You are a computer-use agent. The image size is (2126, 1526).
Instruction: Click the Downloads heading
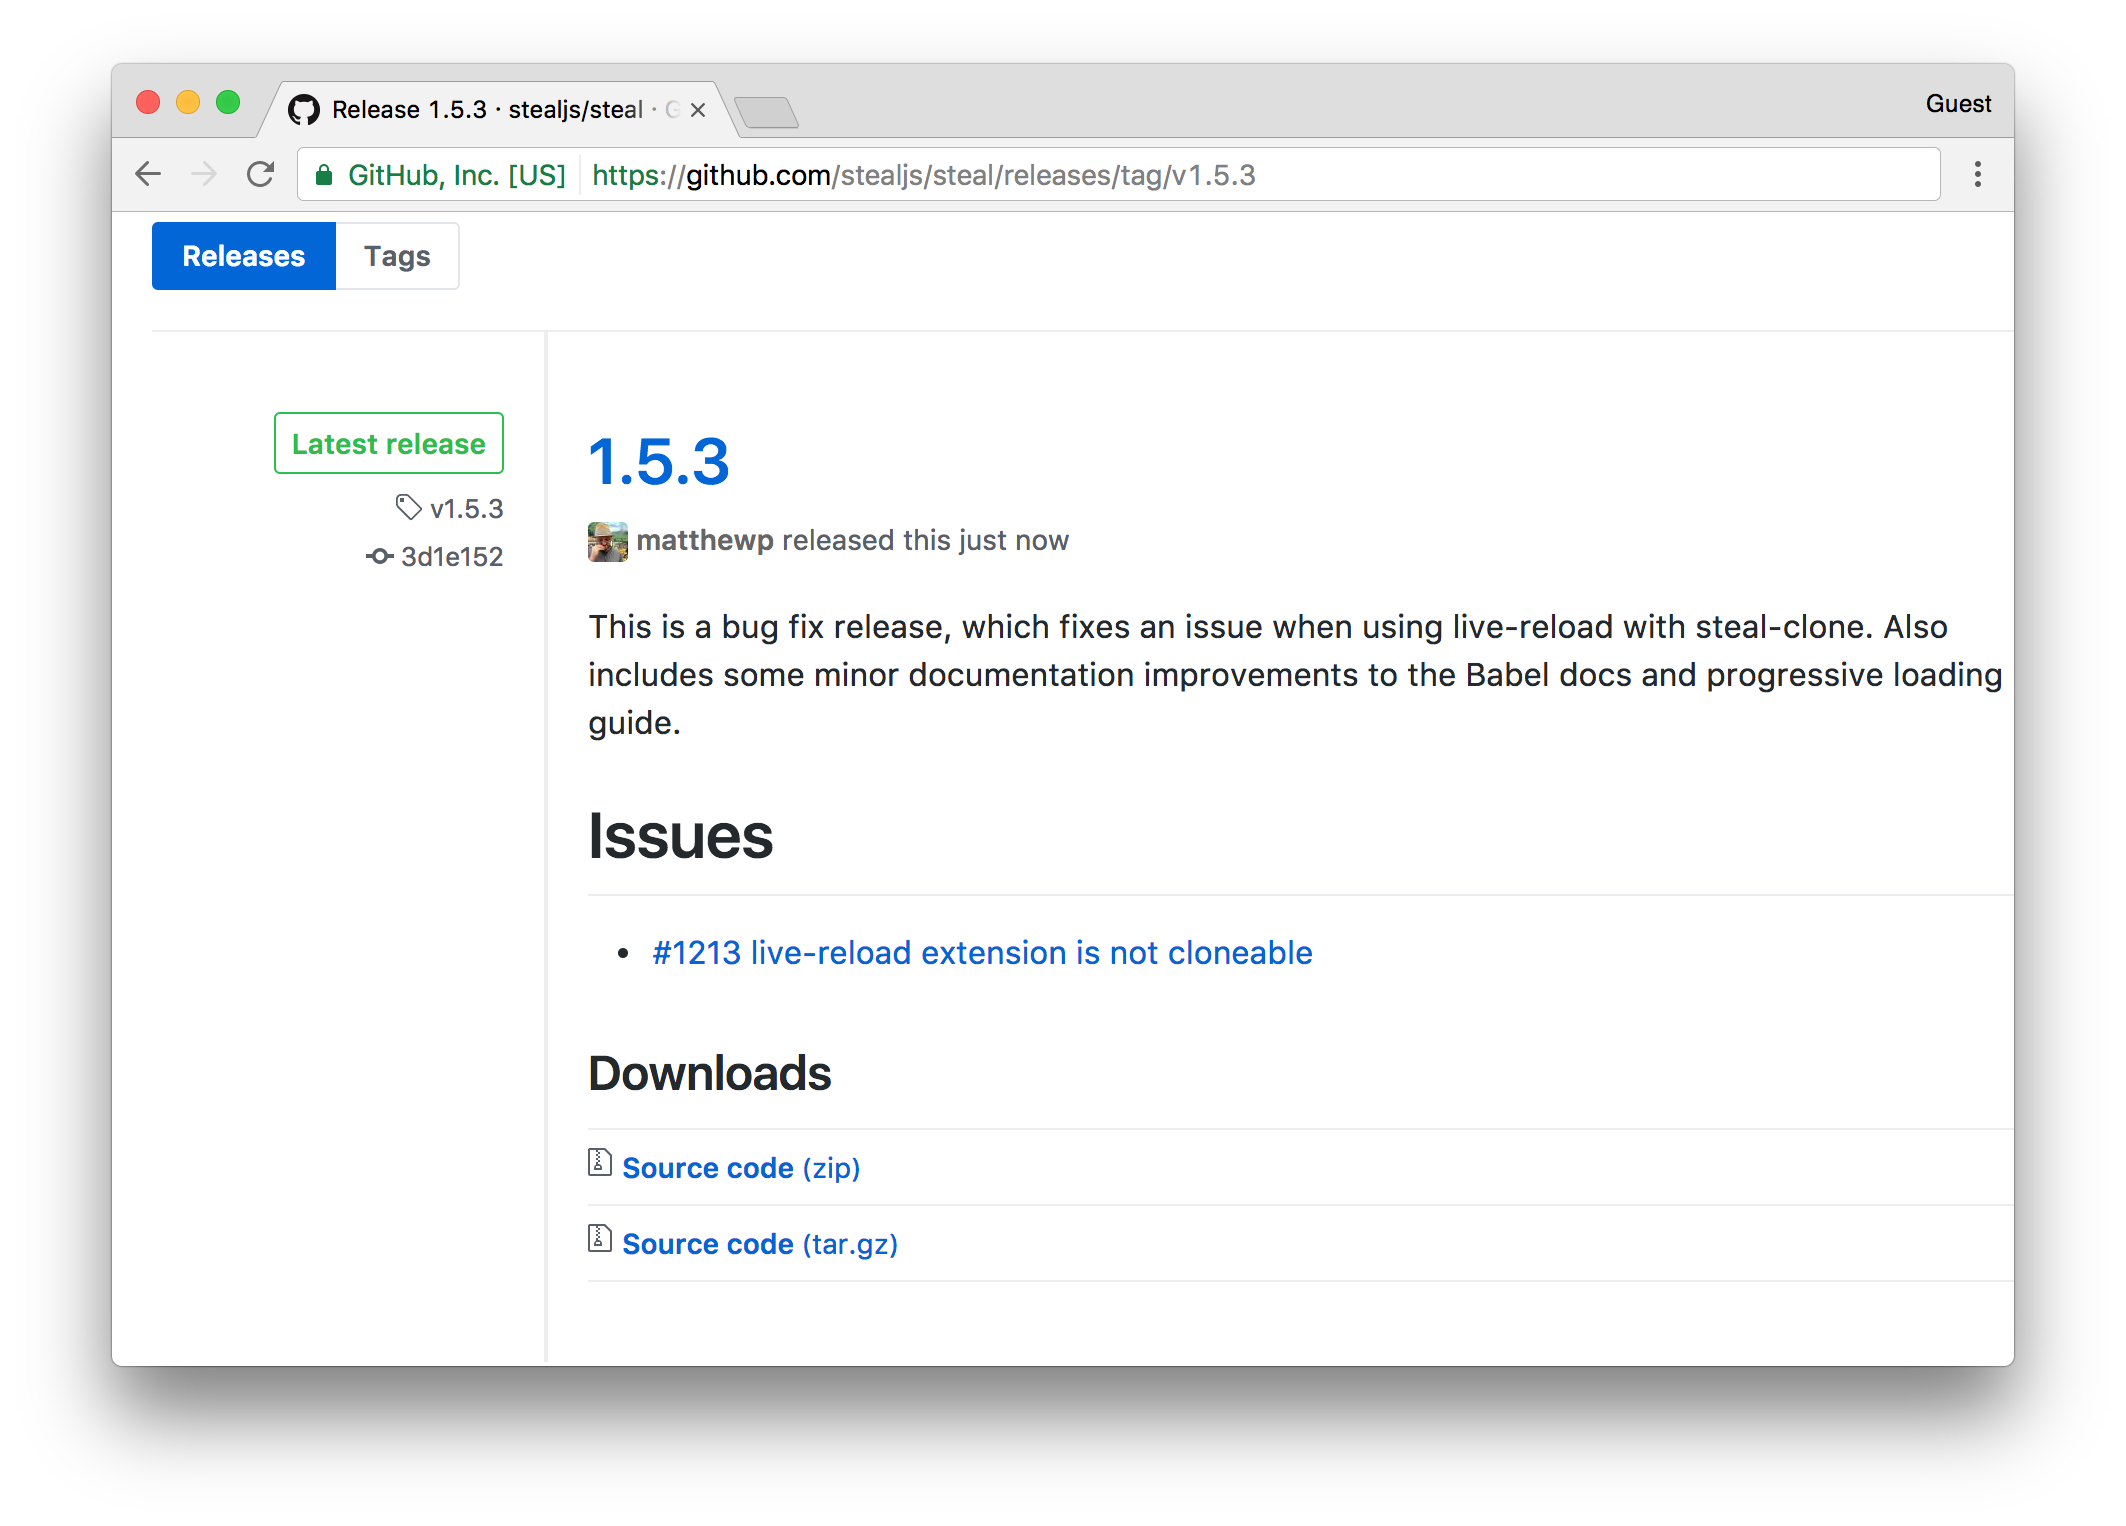[710, 1074]
